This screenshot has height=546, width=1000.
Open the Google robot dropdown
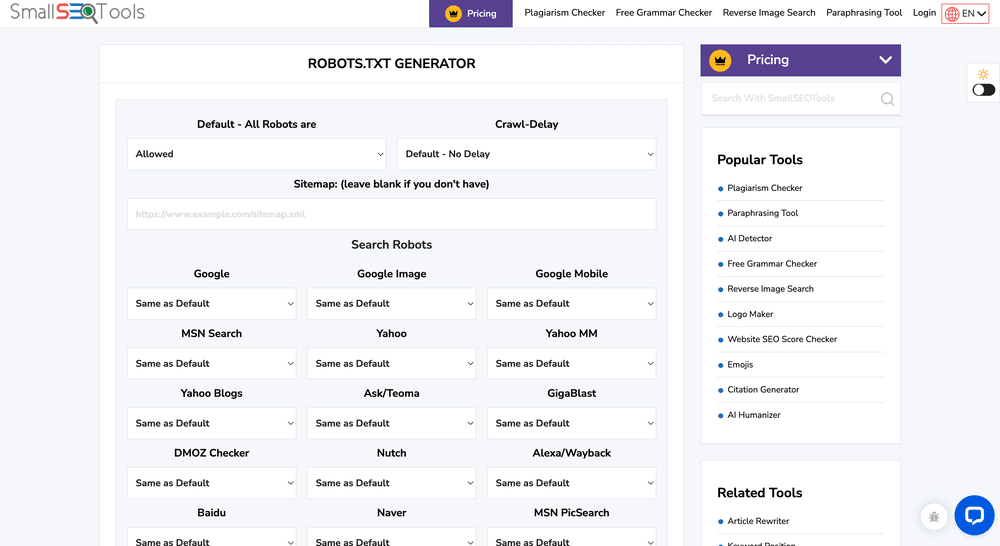point(212,304)
